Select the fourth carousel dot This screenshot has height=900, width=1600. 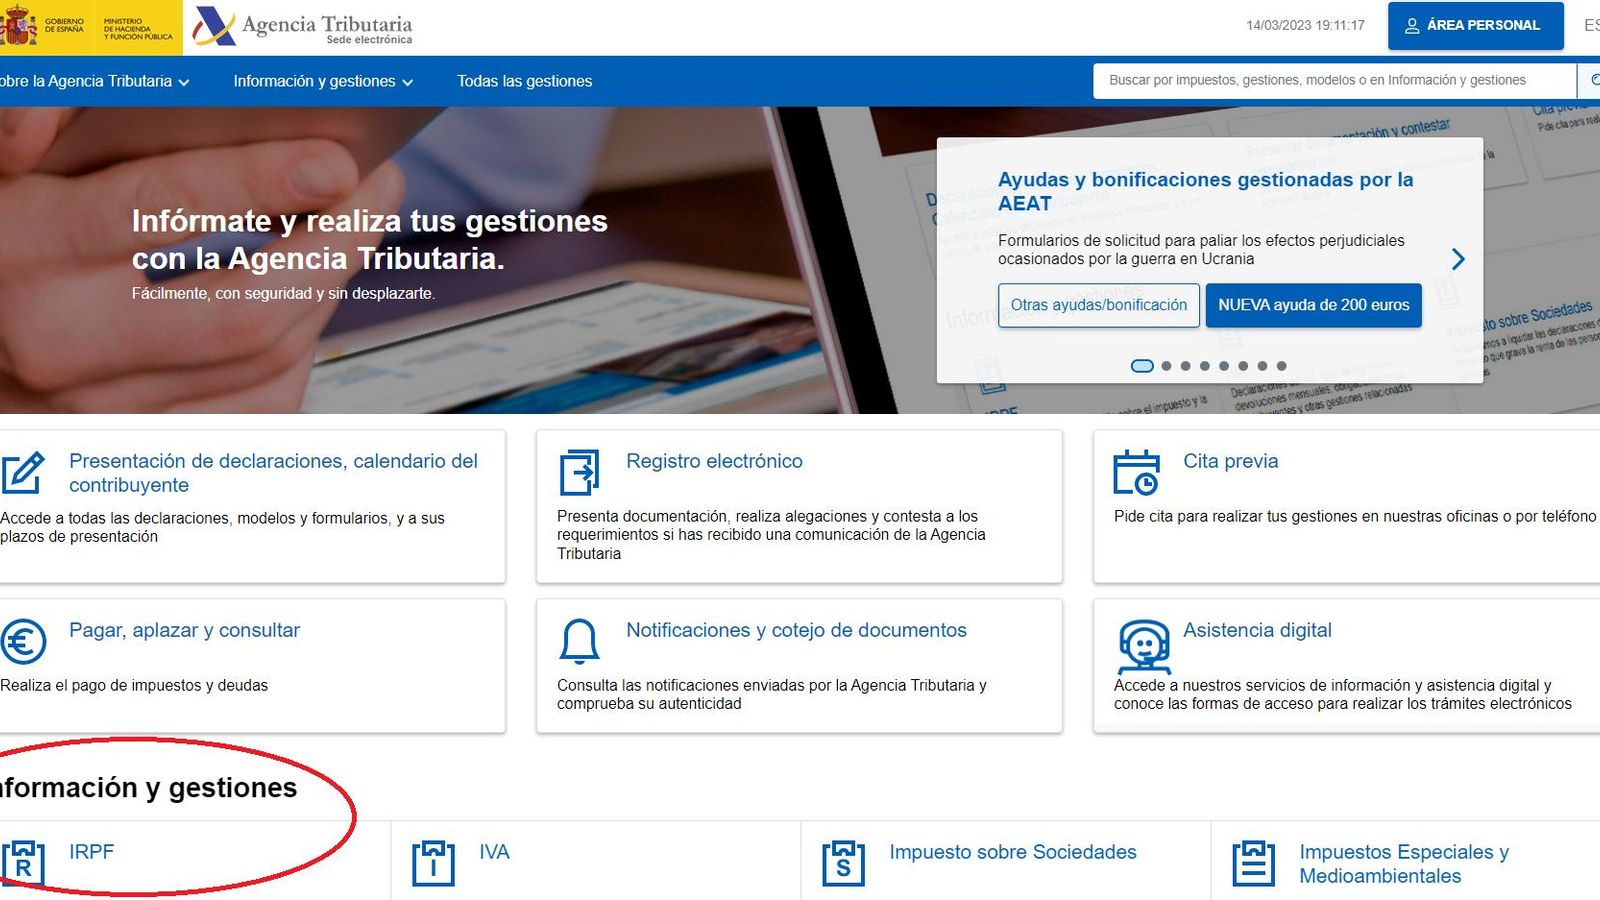pyautogui.click(x=1205, y=366)
